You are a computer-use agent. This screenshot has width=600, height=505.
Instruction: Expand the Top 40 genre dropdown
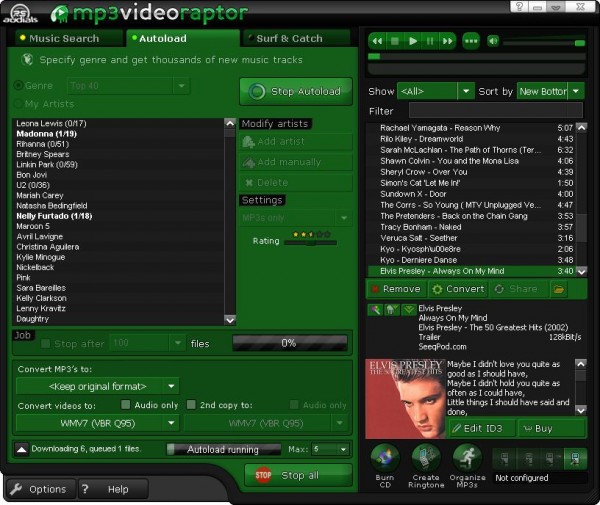[181, 86]
